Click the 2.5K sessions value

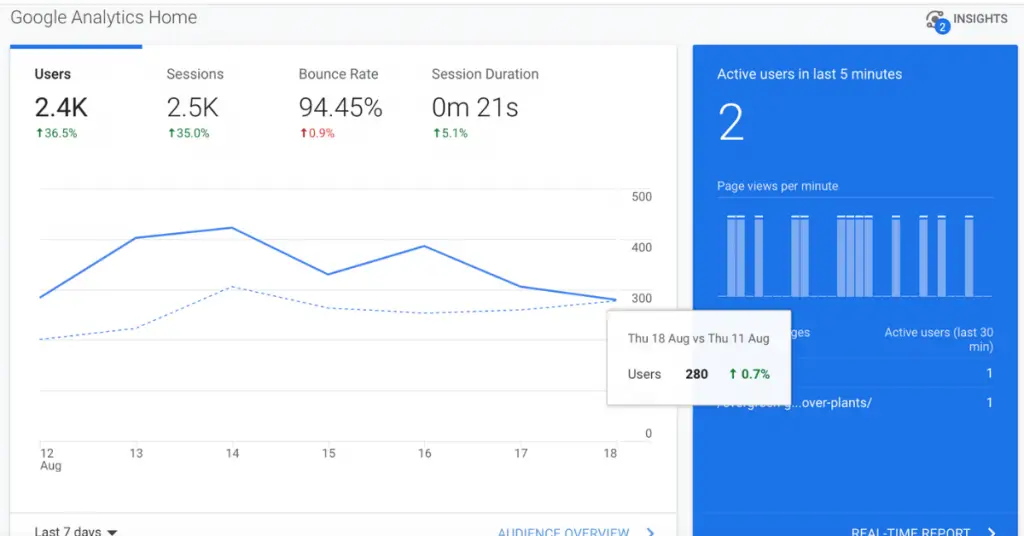click(x=193, y=108)
